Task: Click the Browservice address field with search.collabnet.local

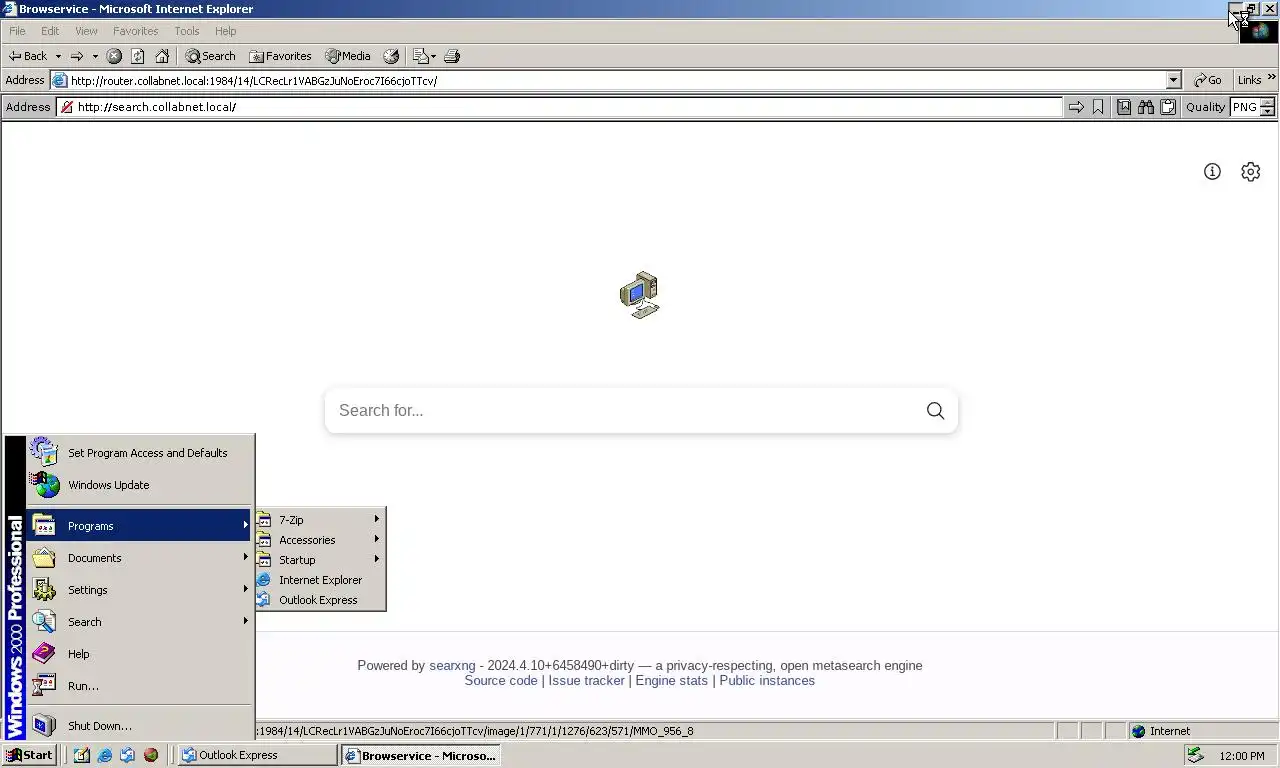Action: (560, 107)
